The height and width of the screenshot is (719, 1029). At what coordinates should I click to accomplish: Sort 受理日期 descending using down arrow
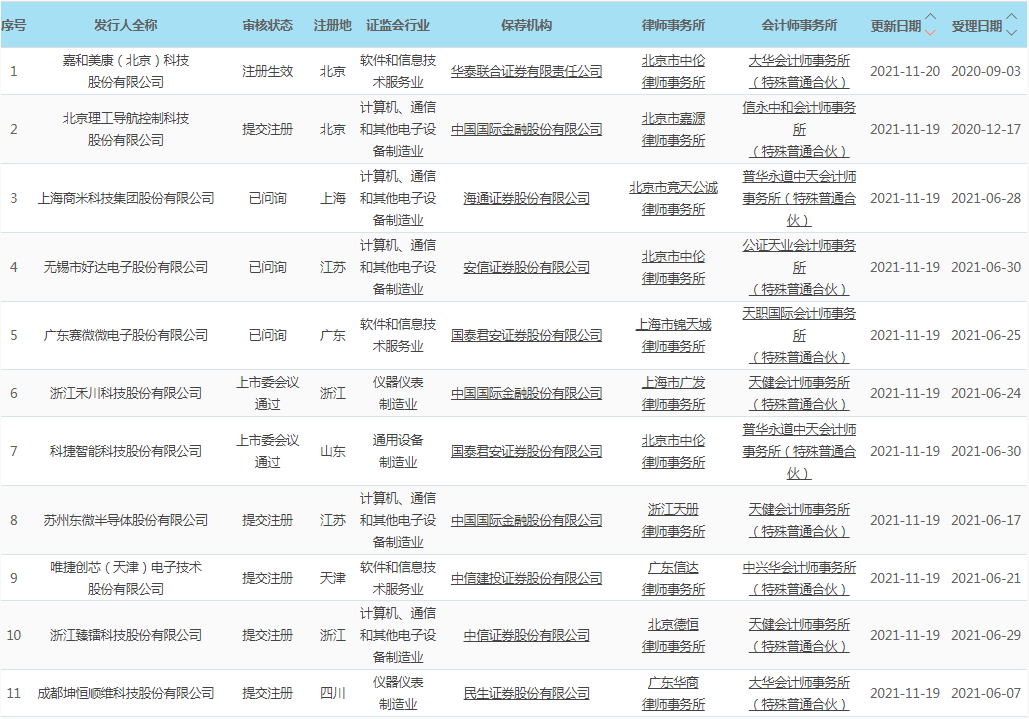1011,32
